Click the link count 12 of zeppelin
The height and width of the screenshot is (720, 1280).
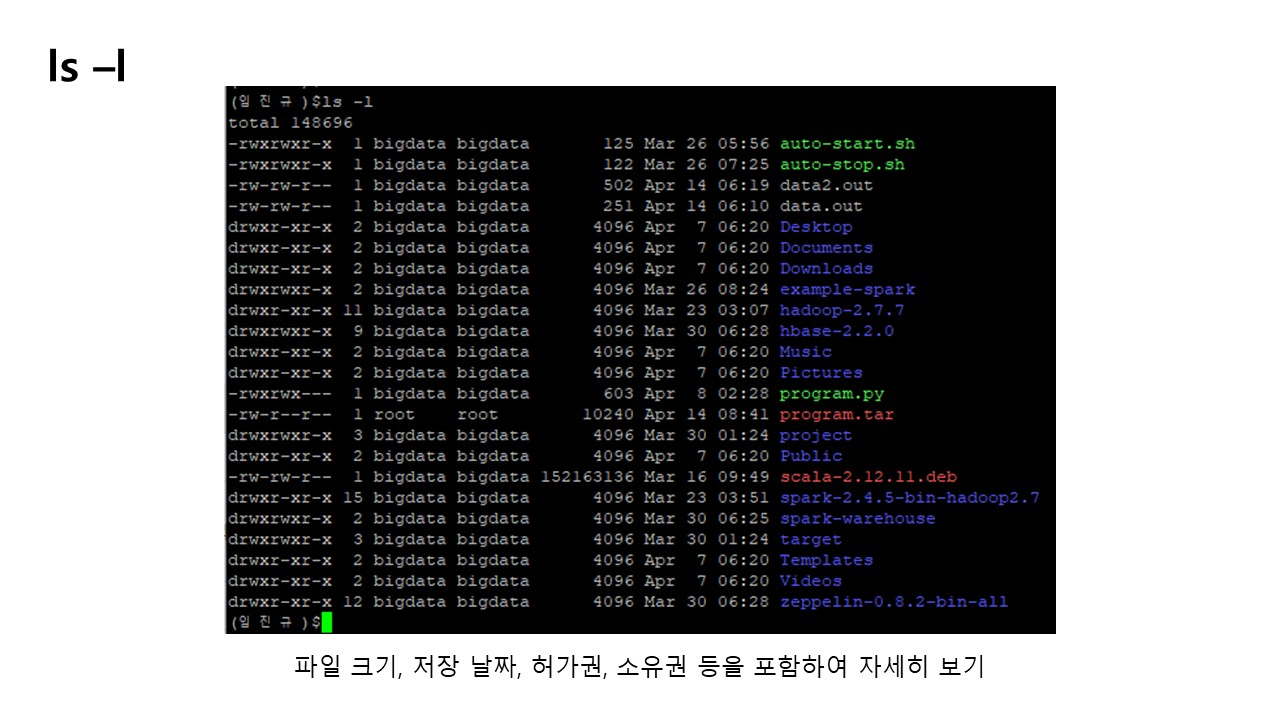[x=353, y=602]
